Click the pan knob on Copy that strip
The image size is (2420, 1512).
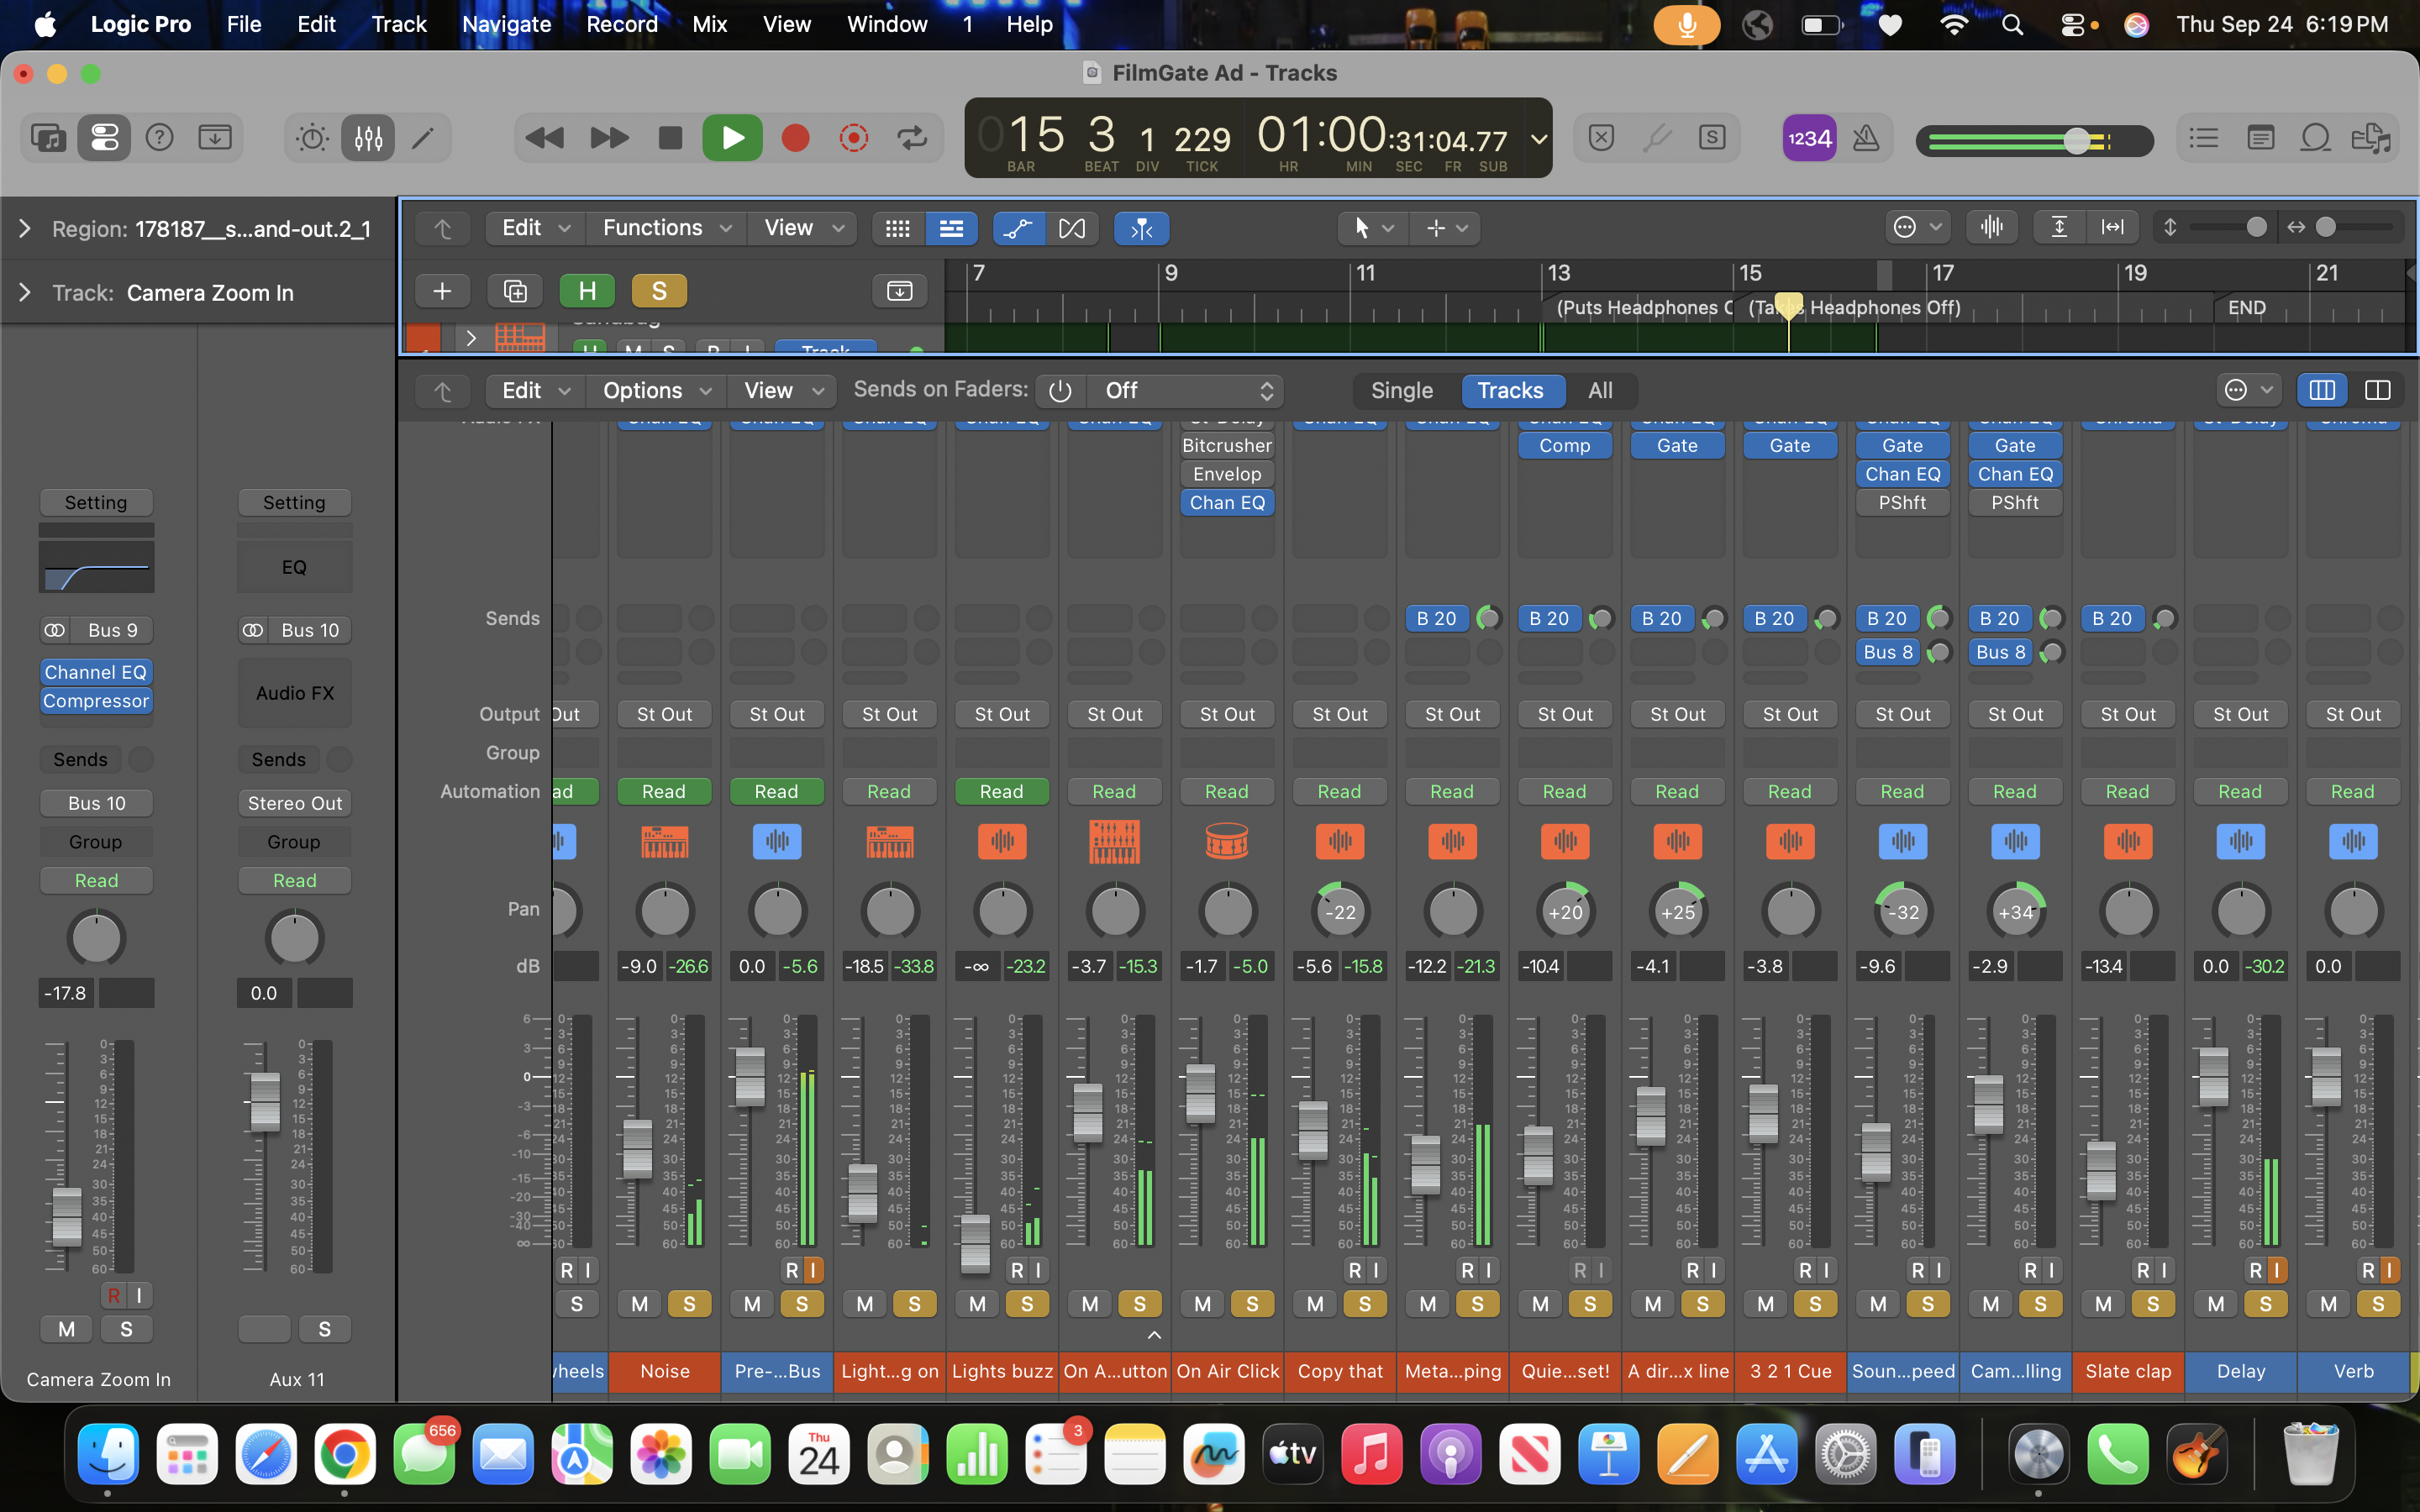point(1340,912)
